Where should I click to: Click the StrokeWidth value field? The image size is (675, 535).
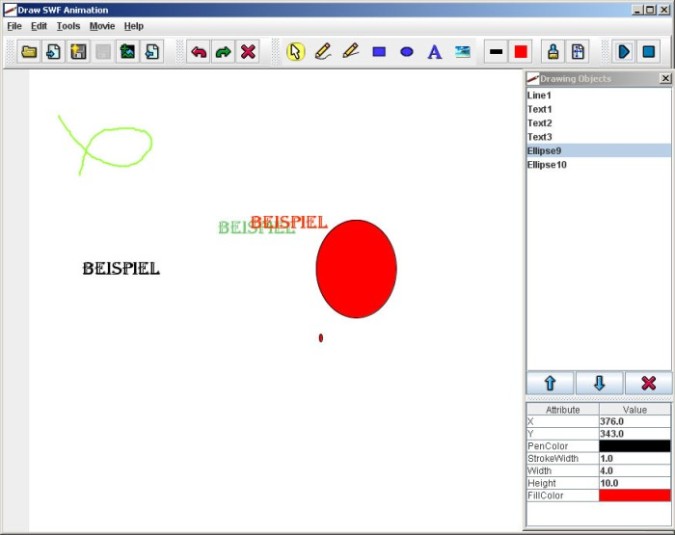pyautogui.click(x=635, y=458)
